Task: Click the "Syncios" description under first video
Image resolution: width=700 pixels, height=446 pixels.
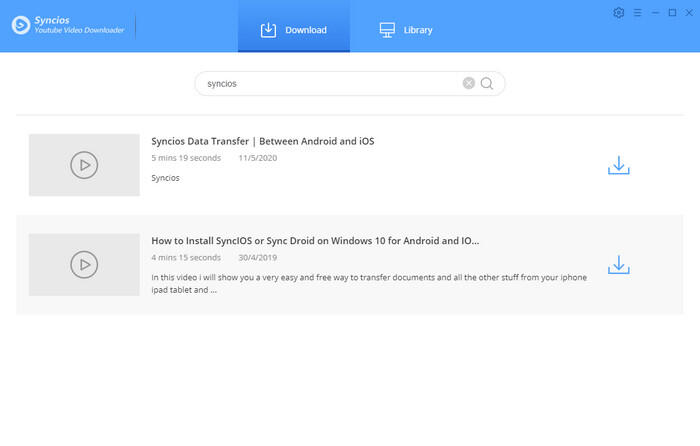Action: pos(165,178)
